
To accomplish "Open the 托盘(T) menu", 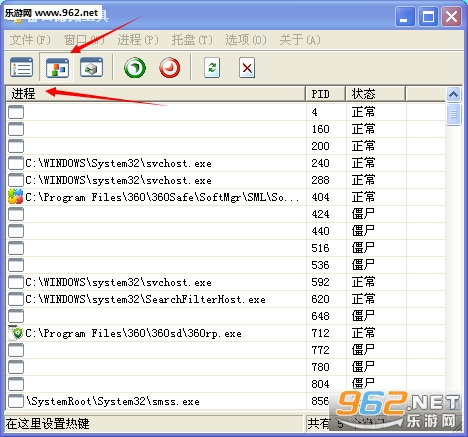I will point(192,40).
